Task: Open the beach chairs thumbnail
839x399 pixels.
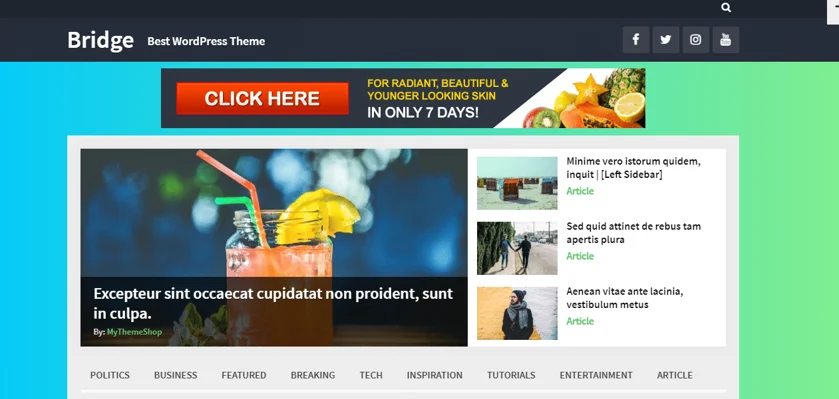Action: pos(517,183)
